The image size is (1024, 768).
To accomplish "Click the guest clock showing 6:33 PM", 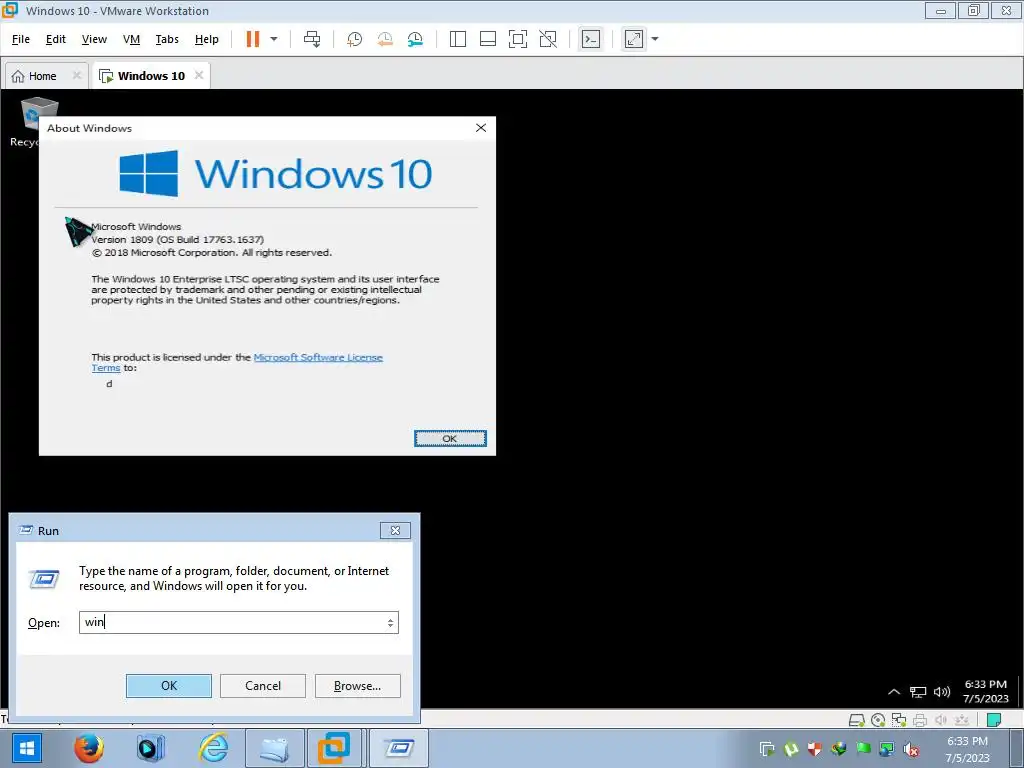I will coord(986,691).
